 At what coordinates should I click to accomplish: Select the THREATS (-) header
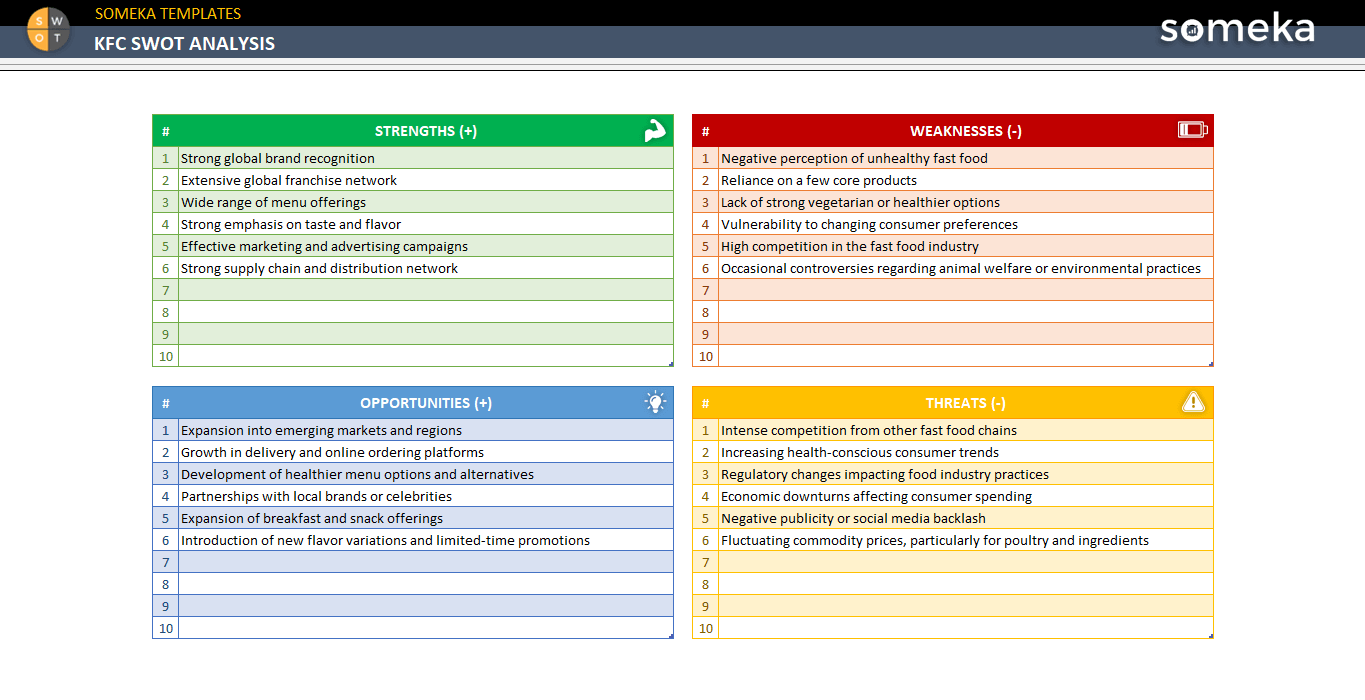tap(966, 403)
